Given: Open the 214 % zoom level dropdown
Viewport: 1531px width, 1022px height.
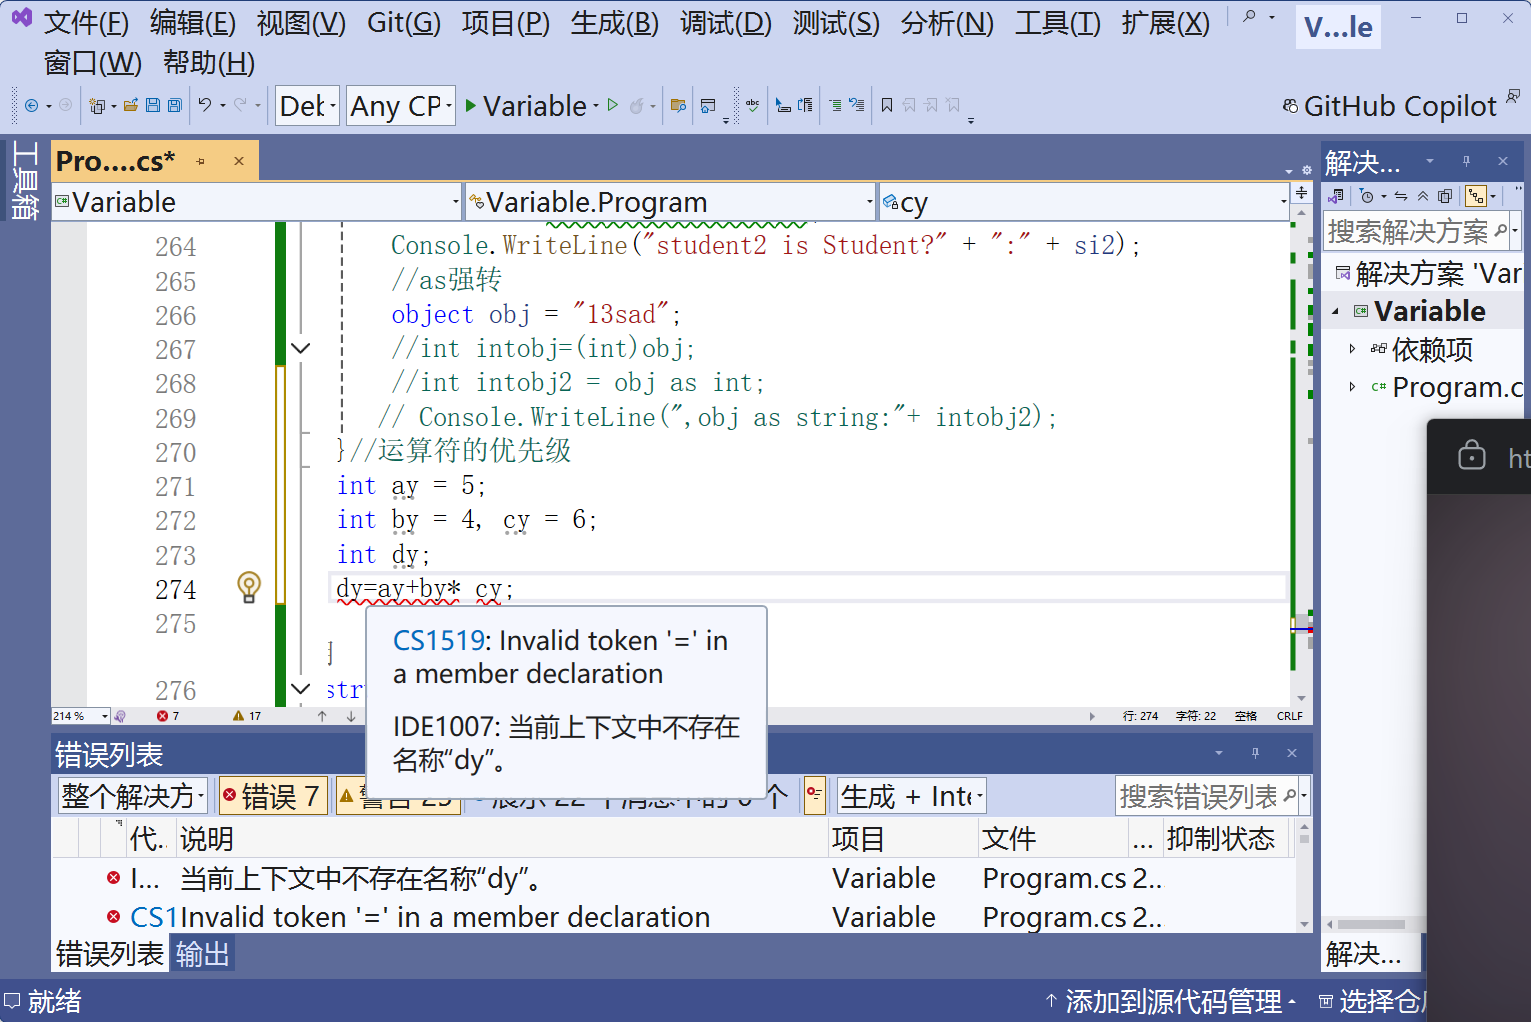Looking at the screenshot, I should [81, 716].
